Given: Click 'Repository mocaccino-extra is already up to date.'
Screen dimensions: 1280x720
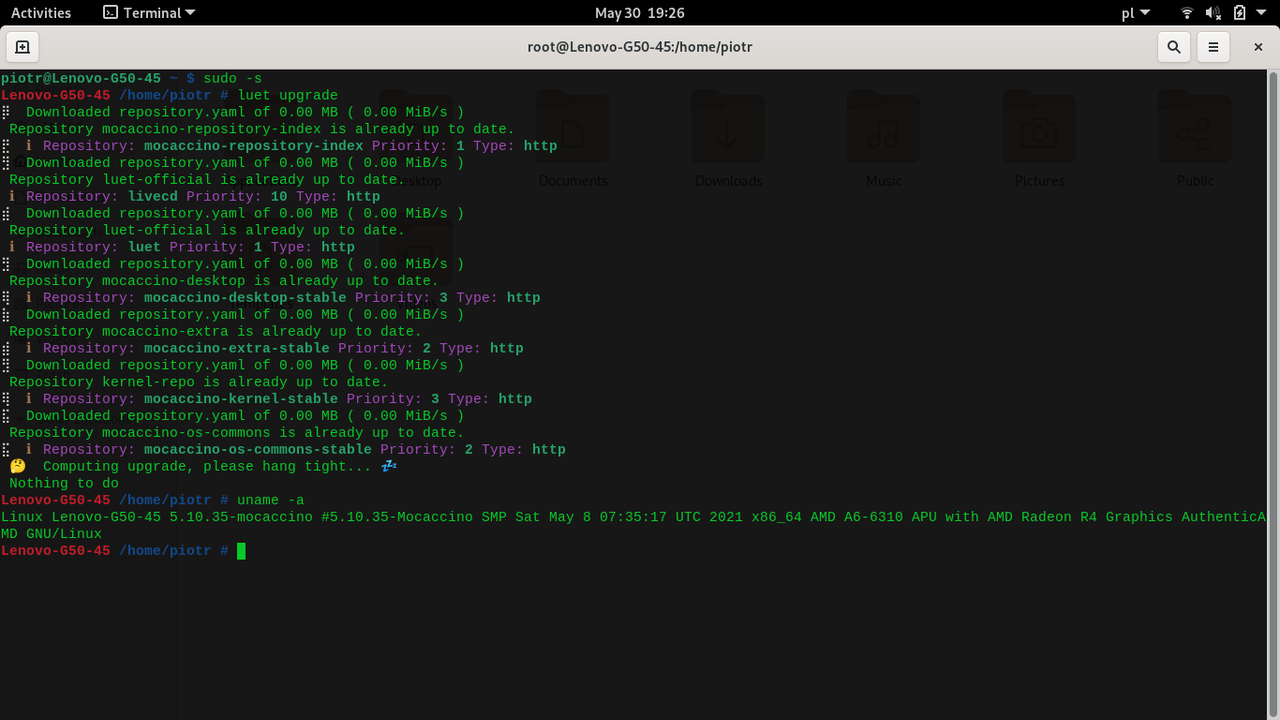Looking at the screenshot, I should [x=215, y=331].
